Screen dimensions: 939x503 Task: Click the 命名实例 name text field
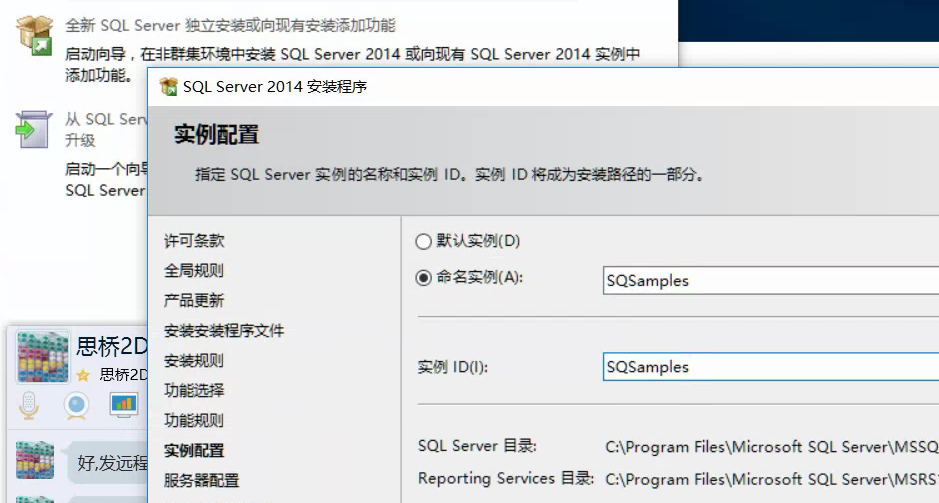770,281
